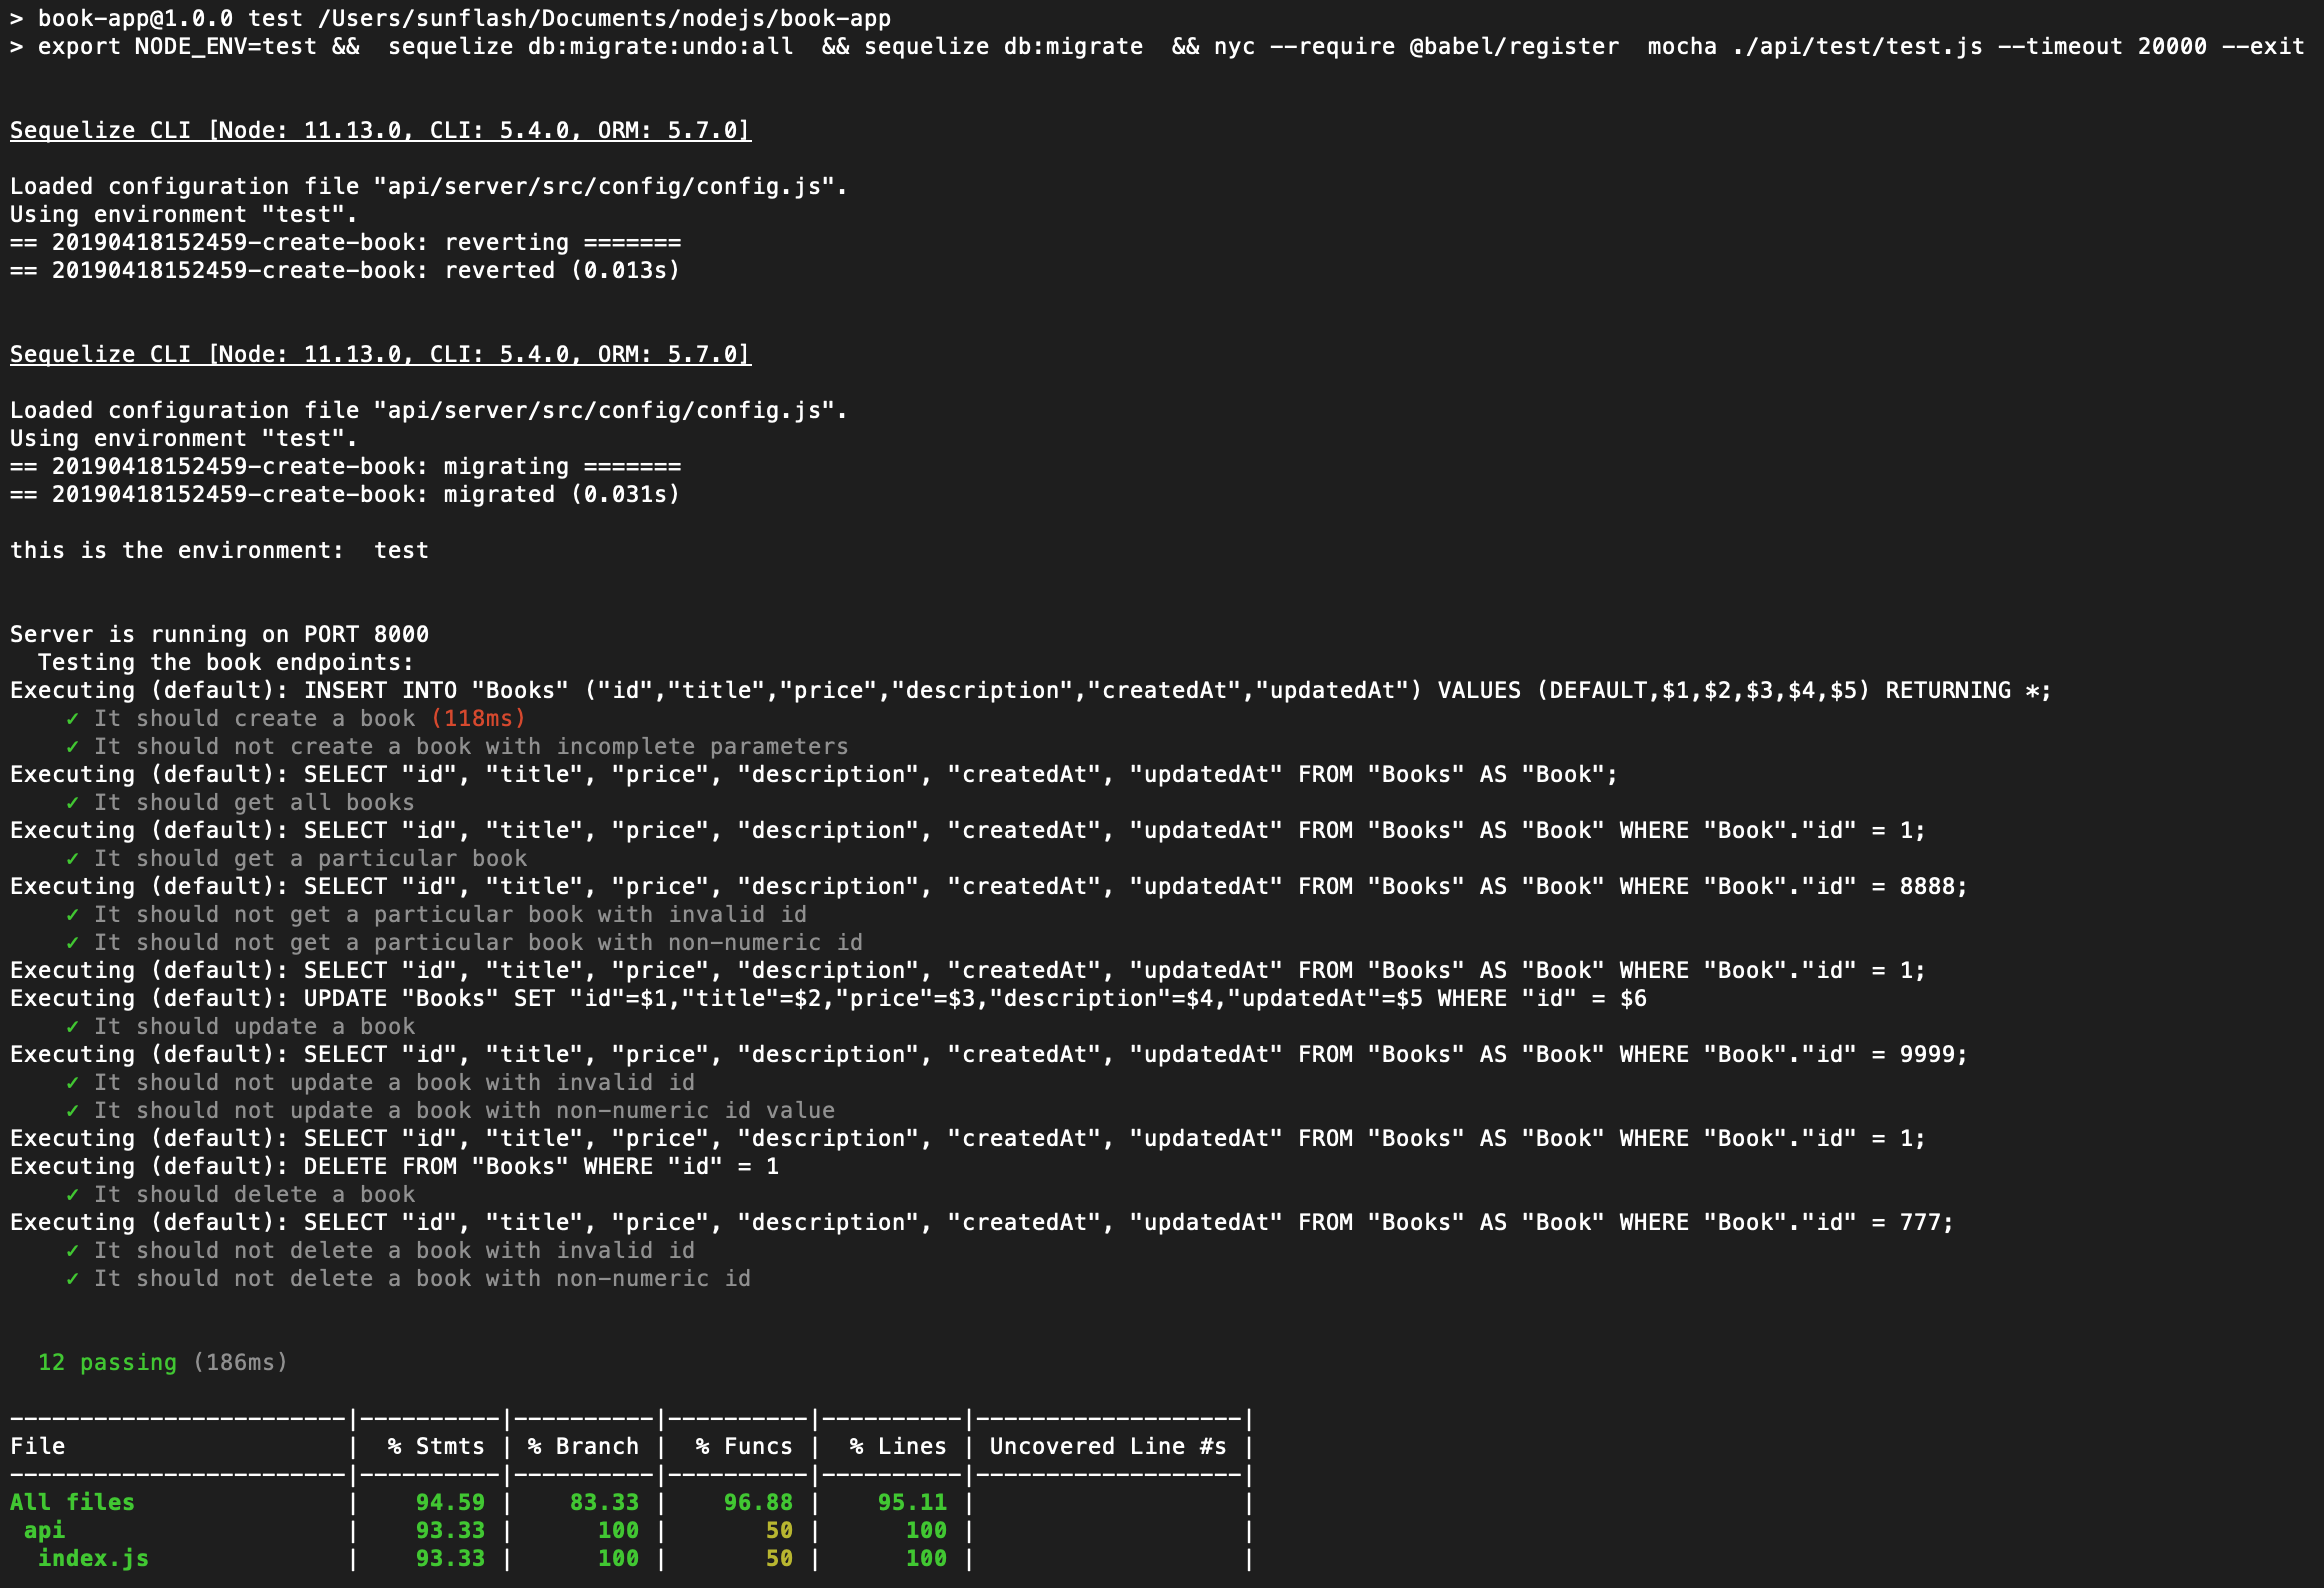Screen dimensions: 2324x1588
Task: Click the '12 passing' summary text
Action: point(107,1363)
